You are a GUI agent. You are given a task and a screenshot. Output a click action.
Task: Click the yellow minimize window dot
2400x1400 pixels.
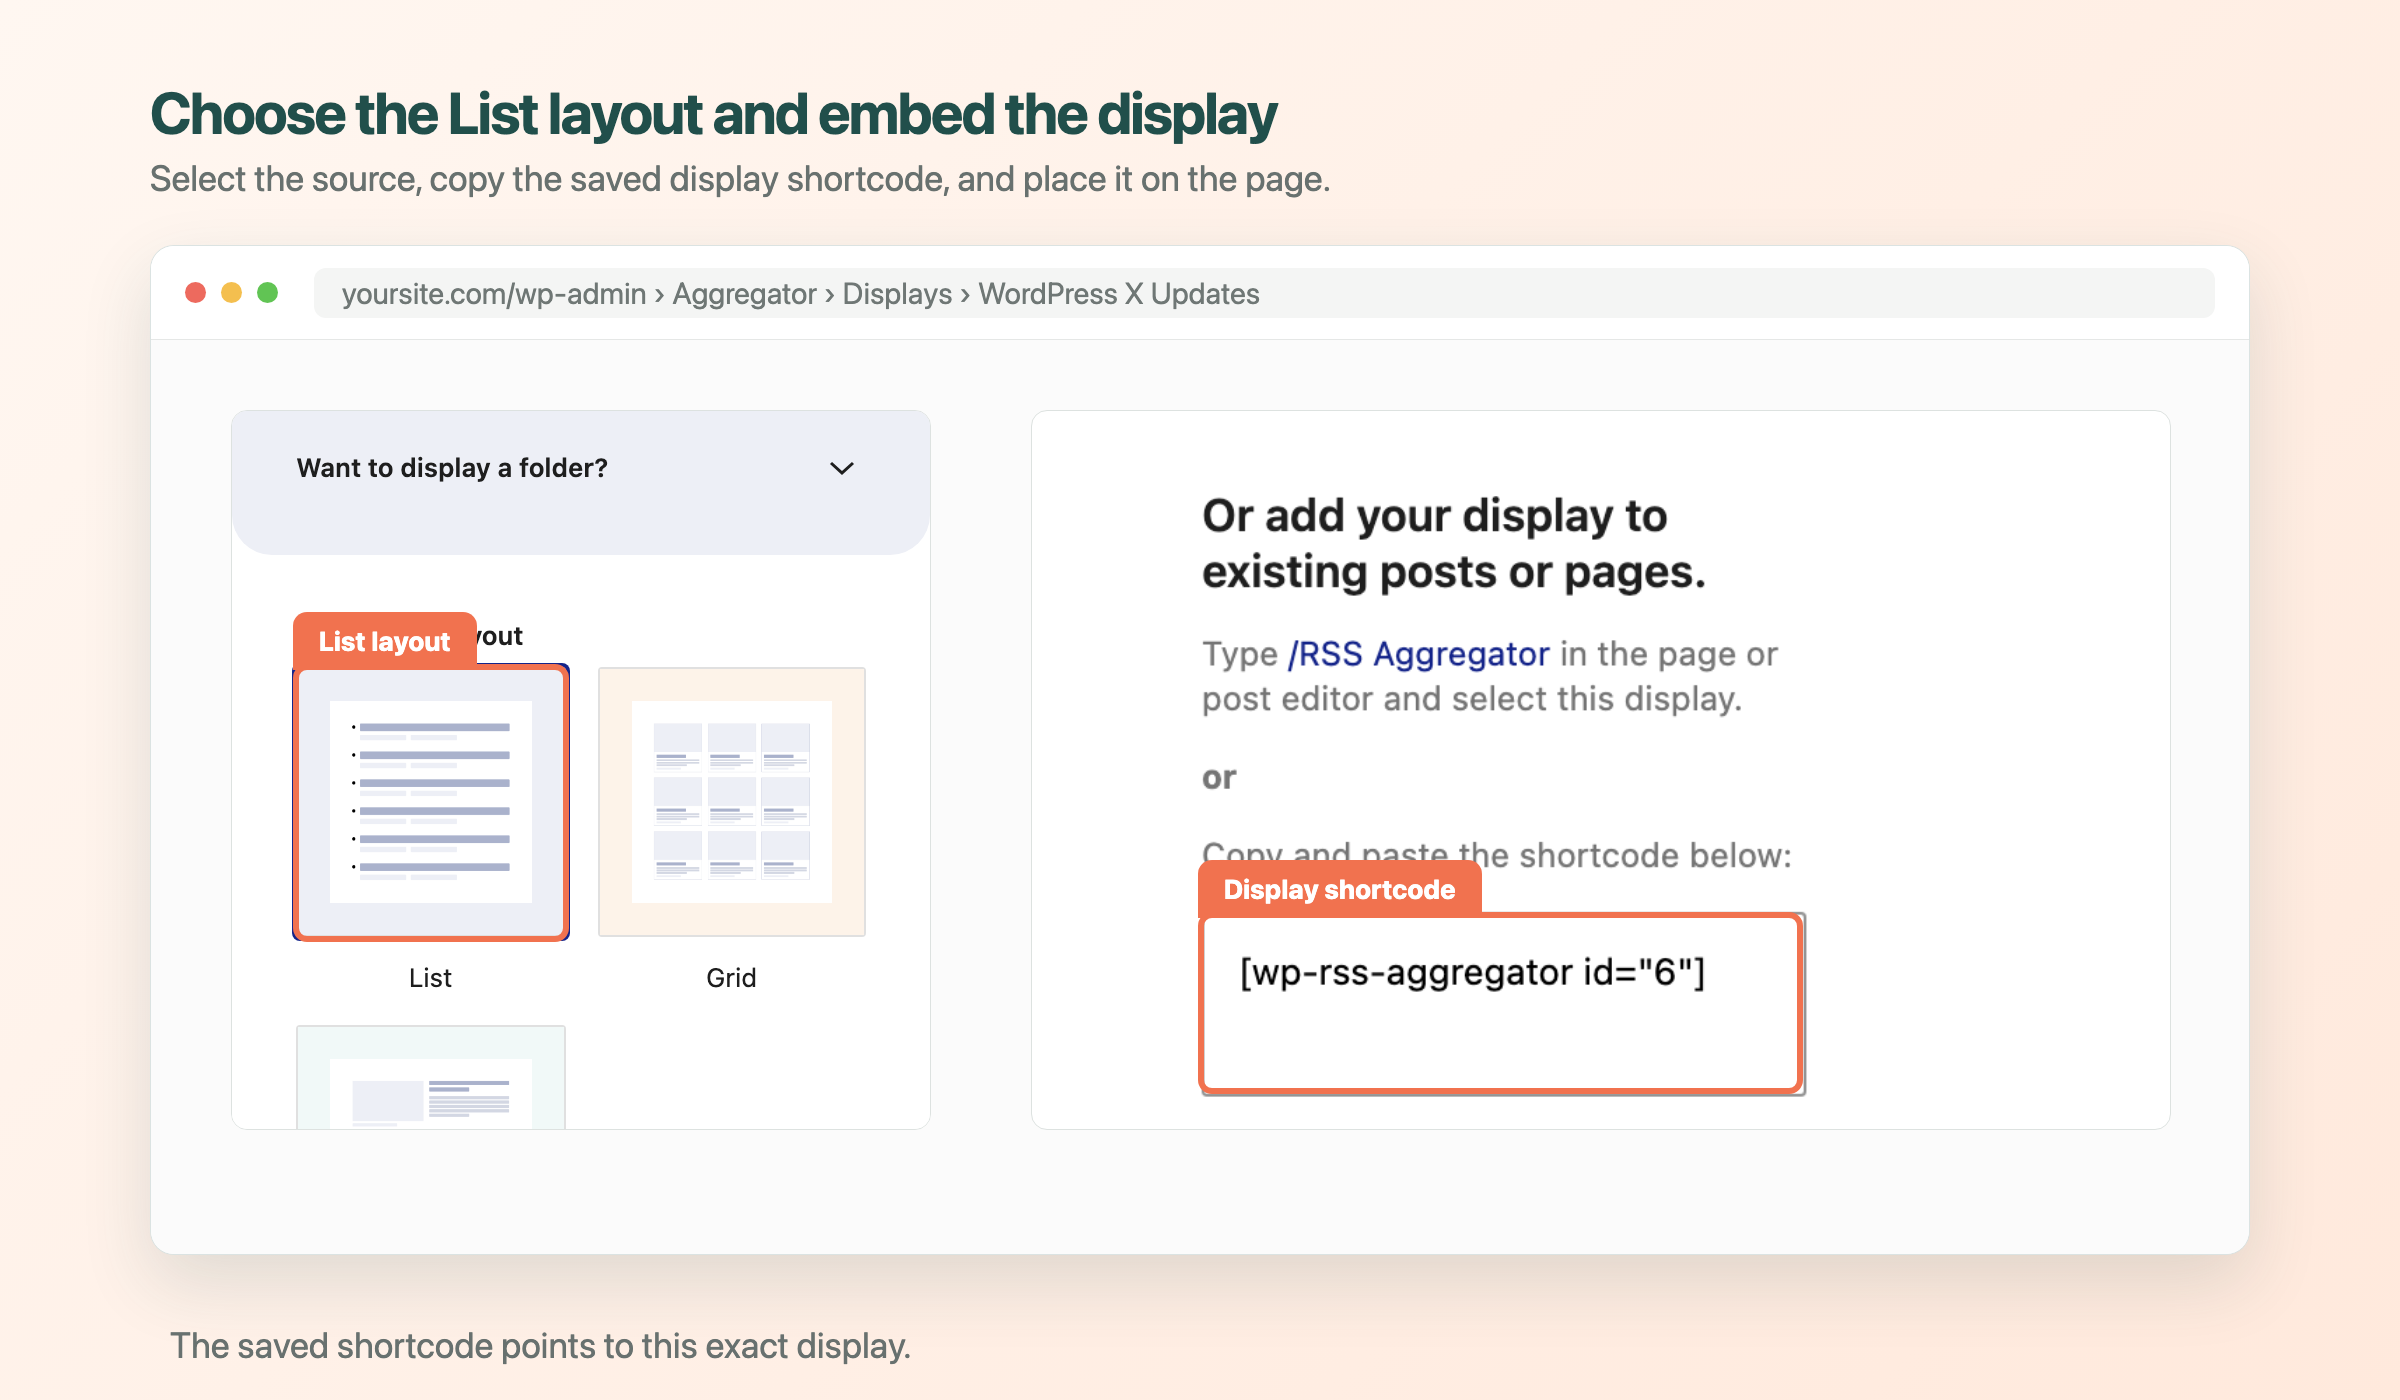coord(231,293)
